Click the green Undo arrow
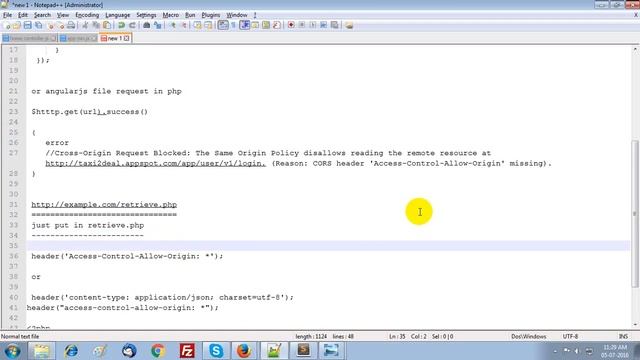Viewport: 640px width, 360px height. click(121, 25)
